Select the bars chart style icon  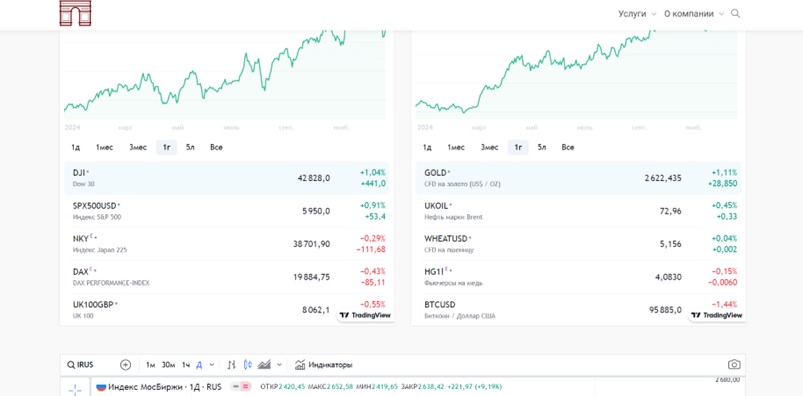231,365
